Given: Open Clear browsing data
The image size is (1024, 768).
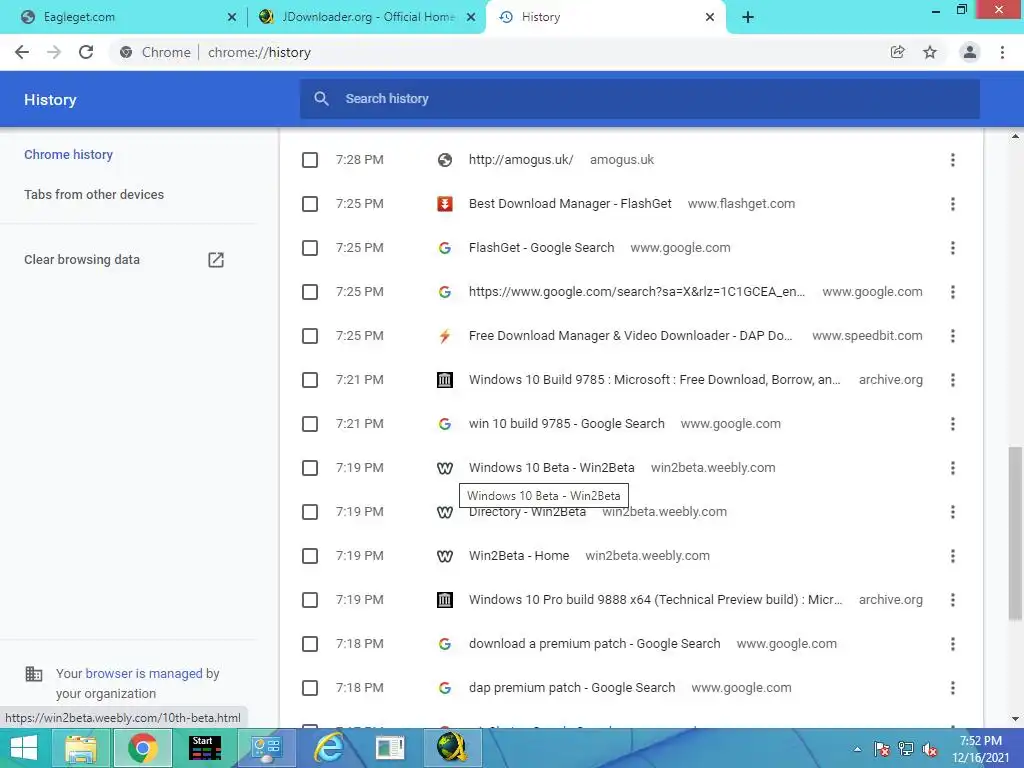Looking at the screenshot, I should [82, 260].
